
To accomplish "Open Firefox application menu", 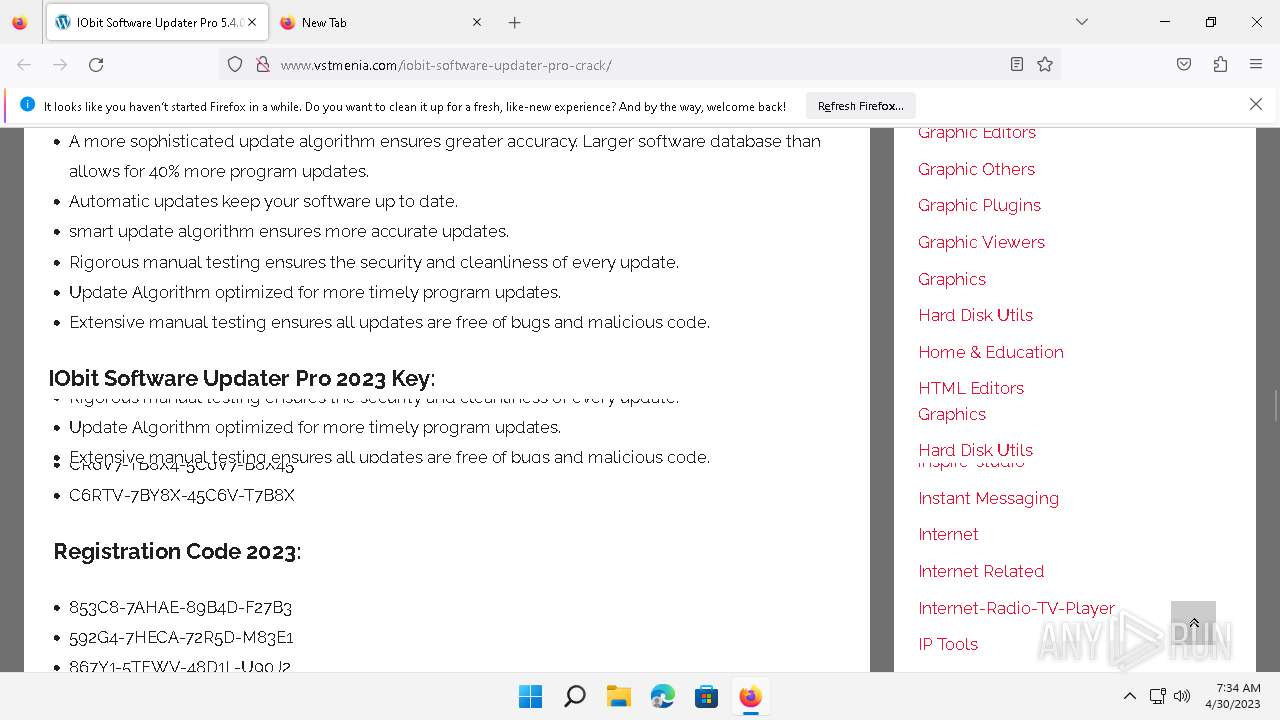I will [1256, 64].
